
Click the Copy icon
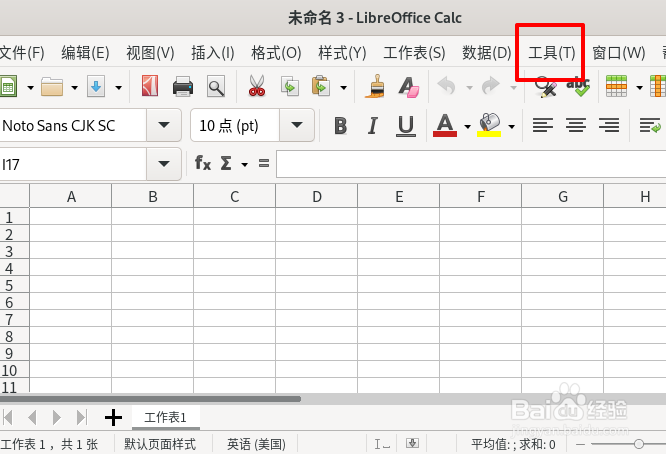coord(290,87)
